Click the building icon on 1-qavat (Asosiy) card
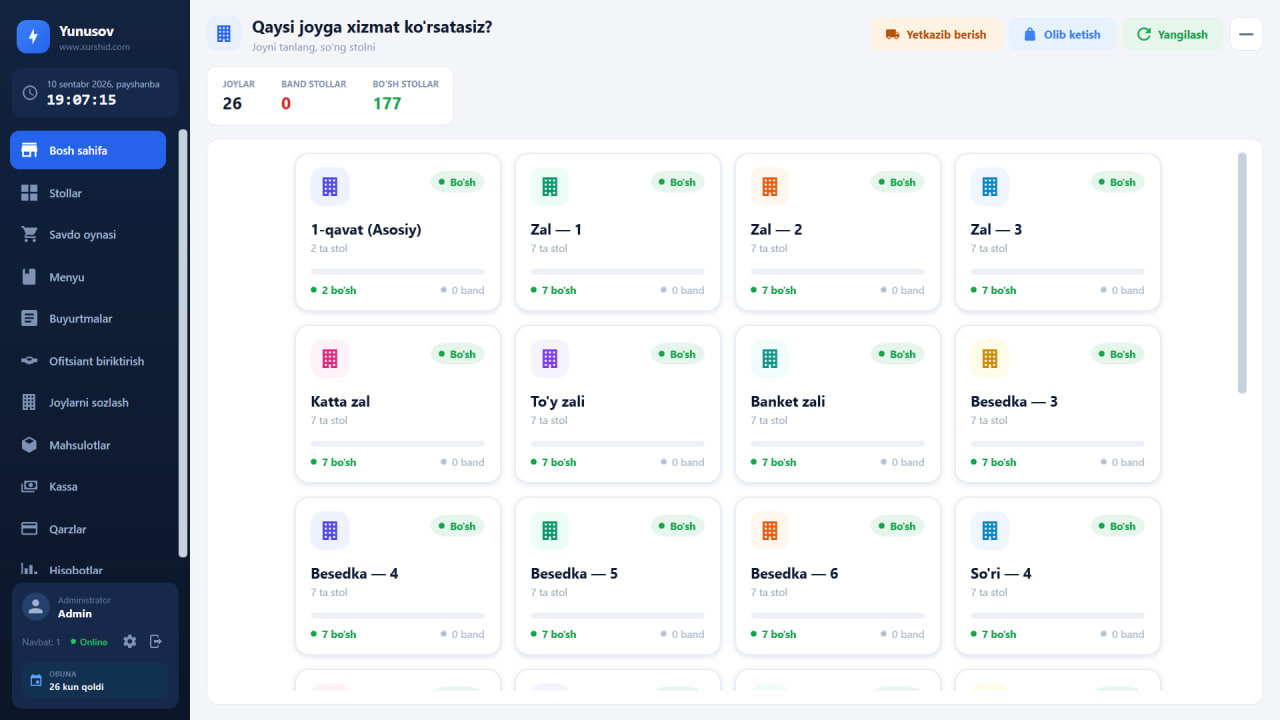 point(330,186)
